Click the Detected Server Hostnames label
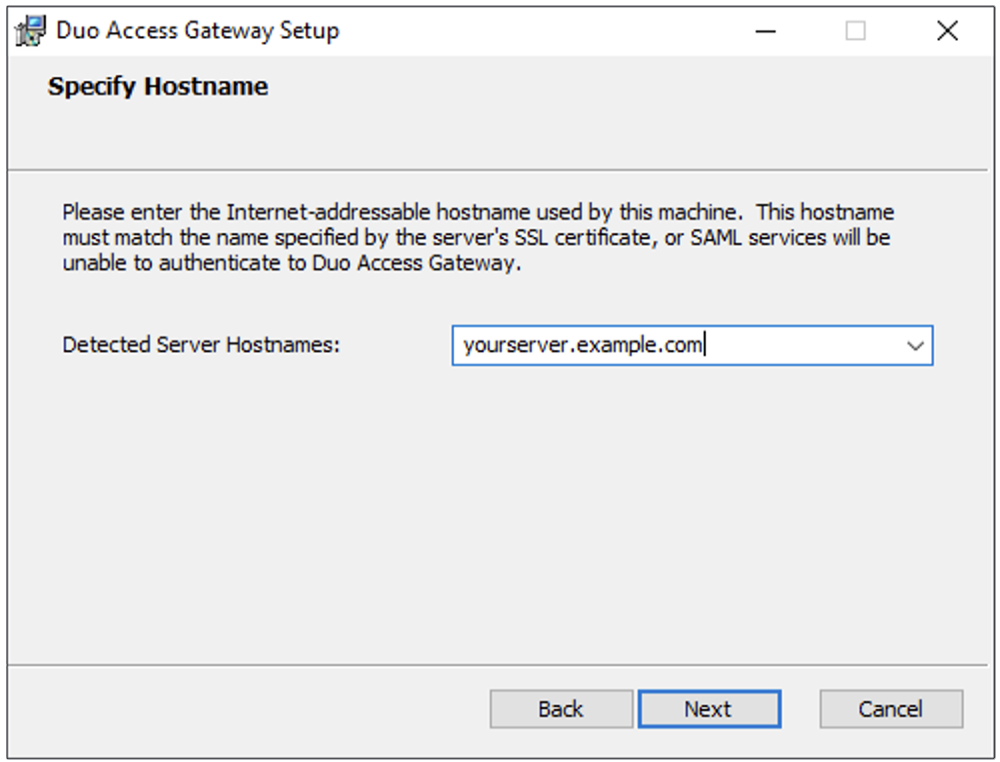The width and height of the screenshot is (1000, 762). click(x=201, y=345)
